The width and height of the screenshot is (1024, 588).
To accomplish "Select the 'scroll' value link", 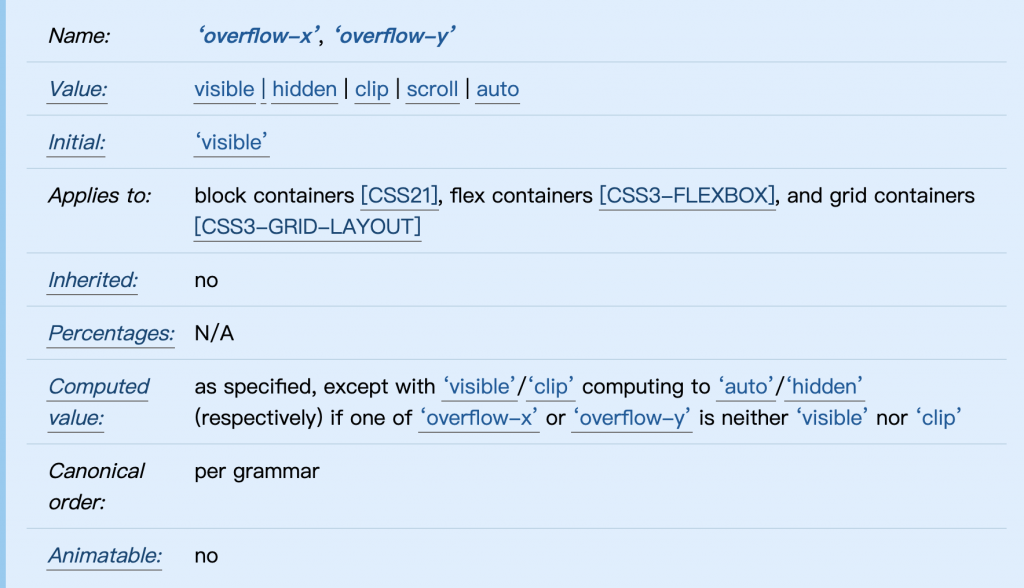I will pos(432,90).
